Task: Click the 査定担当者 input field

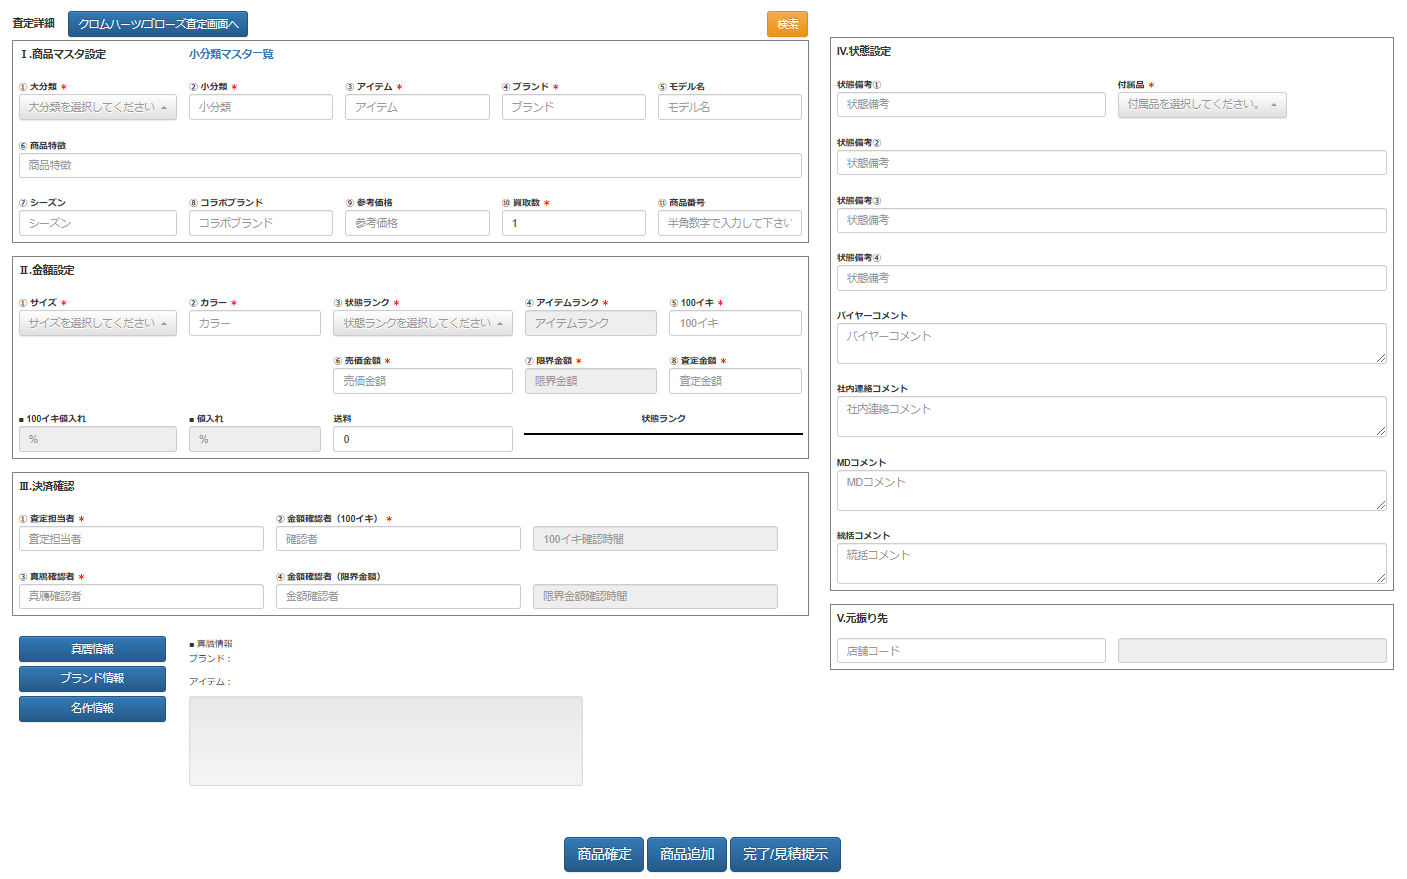Action: point(141,539)
